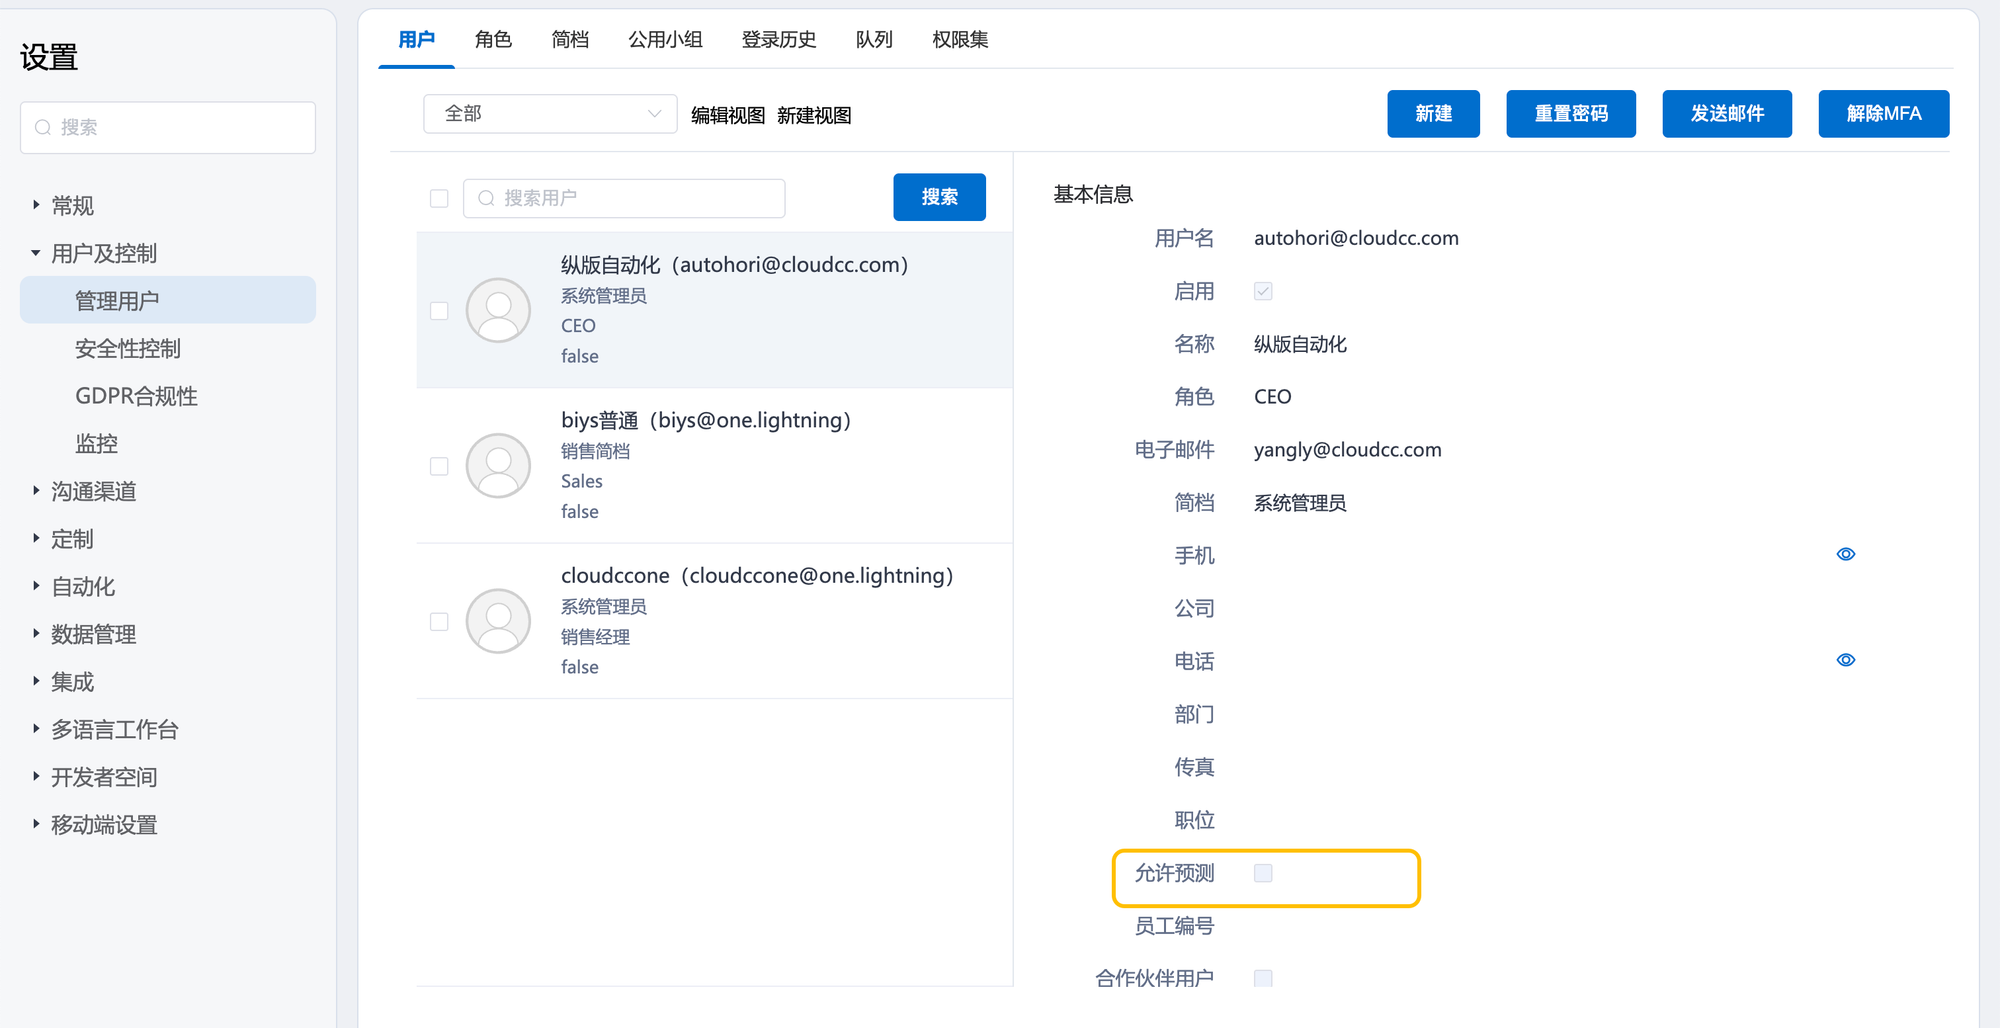The width and height of the screenshot is (2000, 1028).
Task: Open the 权限集 tab
Action: [959, 40]
